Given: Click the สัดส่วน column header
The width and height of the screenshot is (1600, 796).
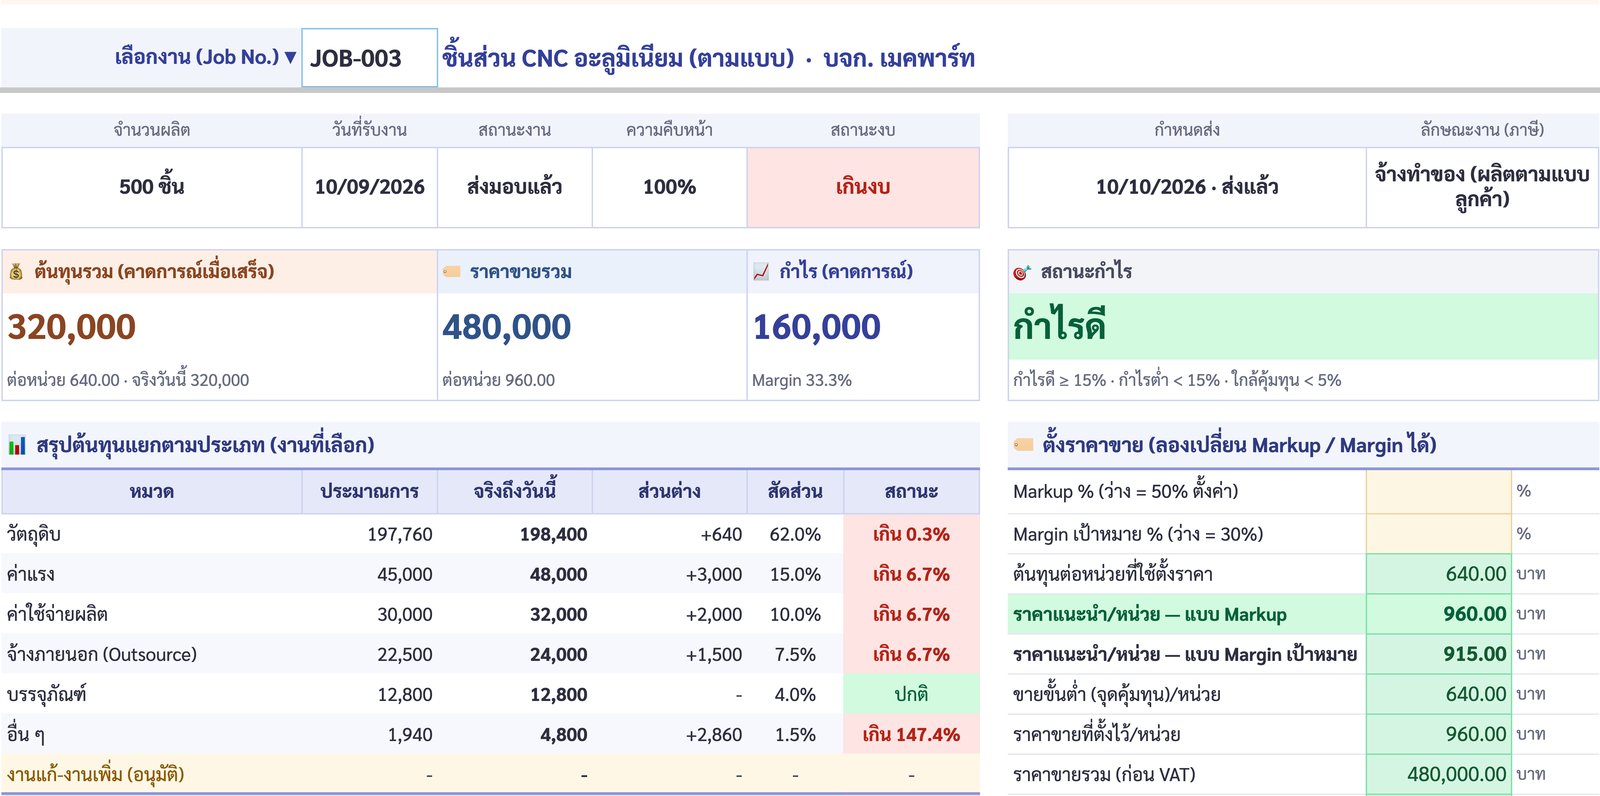Looking at the screenshot, I should coord(796,491).
